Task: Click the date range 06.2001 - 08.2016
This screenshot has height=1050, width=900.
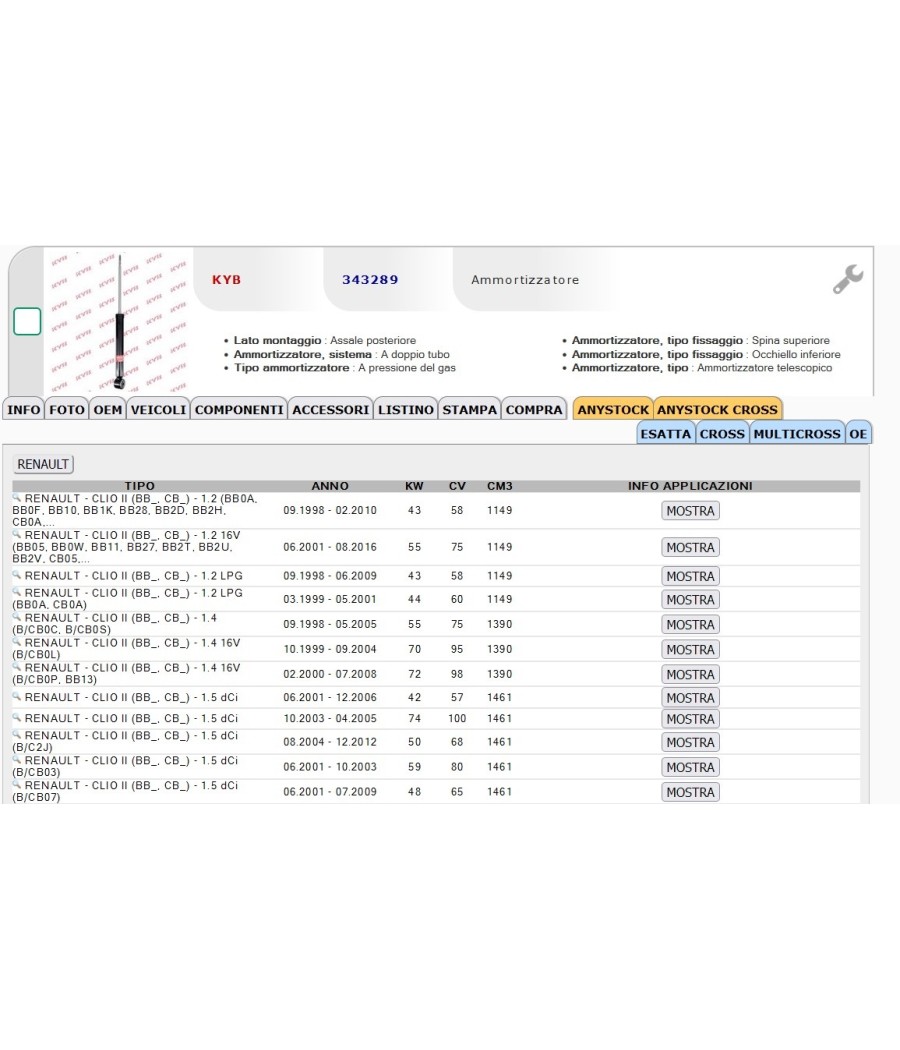Action: (330, 547)
